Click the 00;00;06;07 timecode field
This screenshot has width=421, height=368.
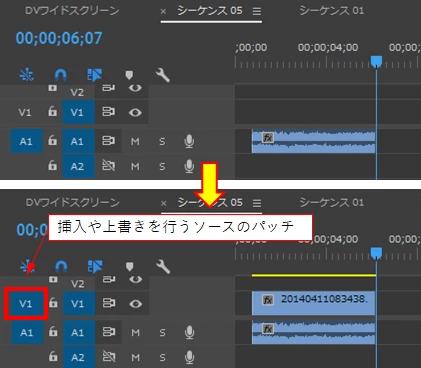click(x=59, y=38)
